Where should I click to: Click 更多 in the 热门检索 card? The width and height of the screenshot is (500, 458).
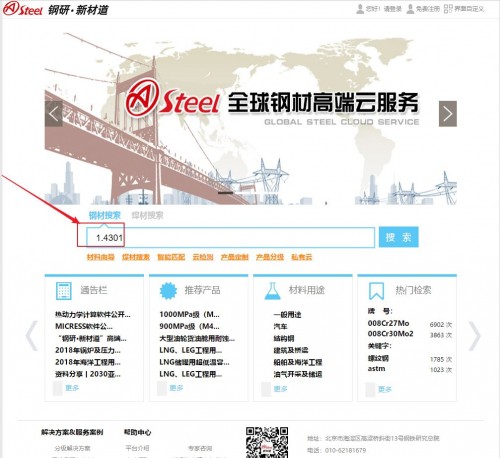pos(385,389)
